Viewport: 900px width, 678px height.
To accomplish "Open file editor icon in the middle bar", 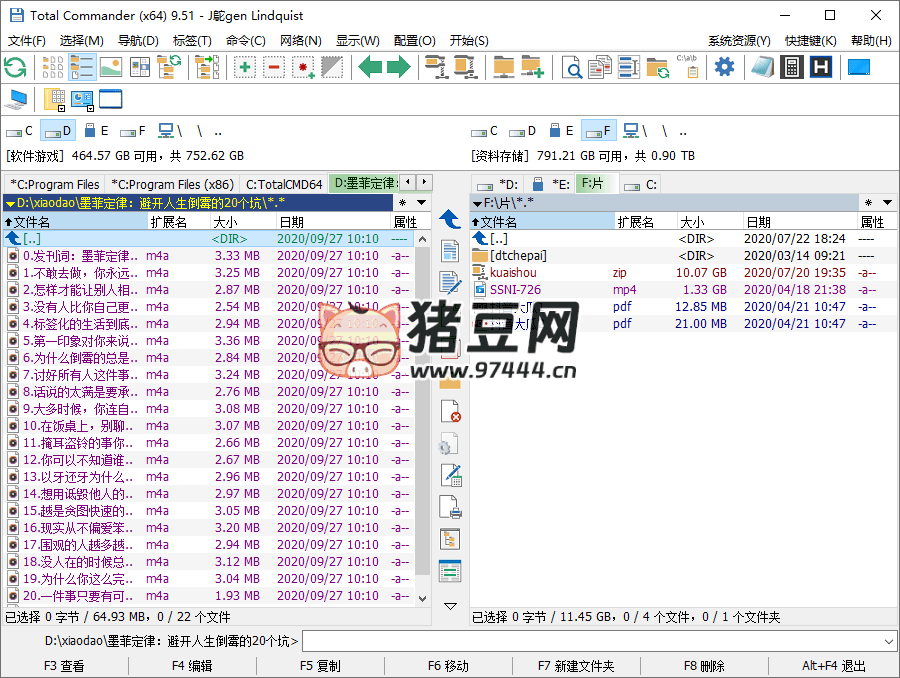I will 450,283.
